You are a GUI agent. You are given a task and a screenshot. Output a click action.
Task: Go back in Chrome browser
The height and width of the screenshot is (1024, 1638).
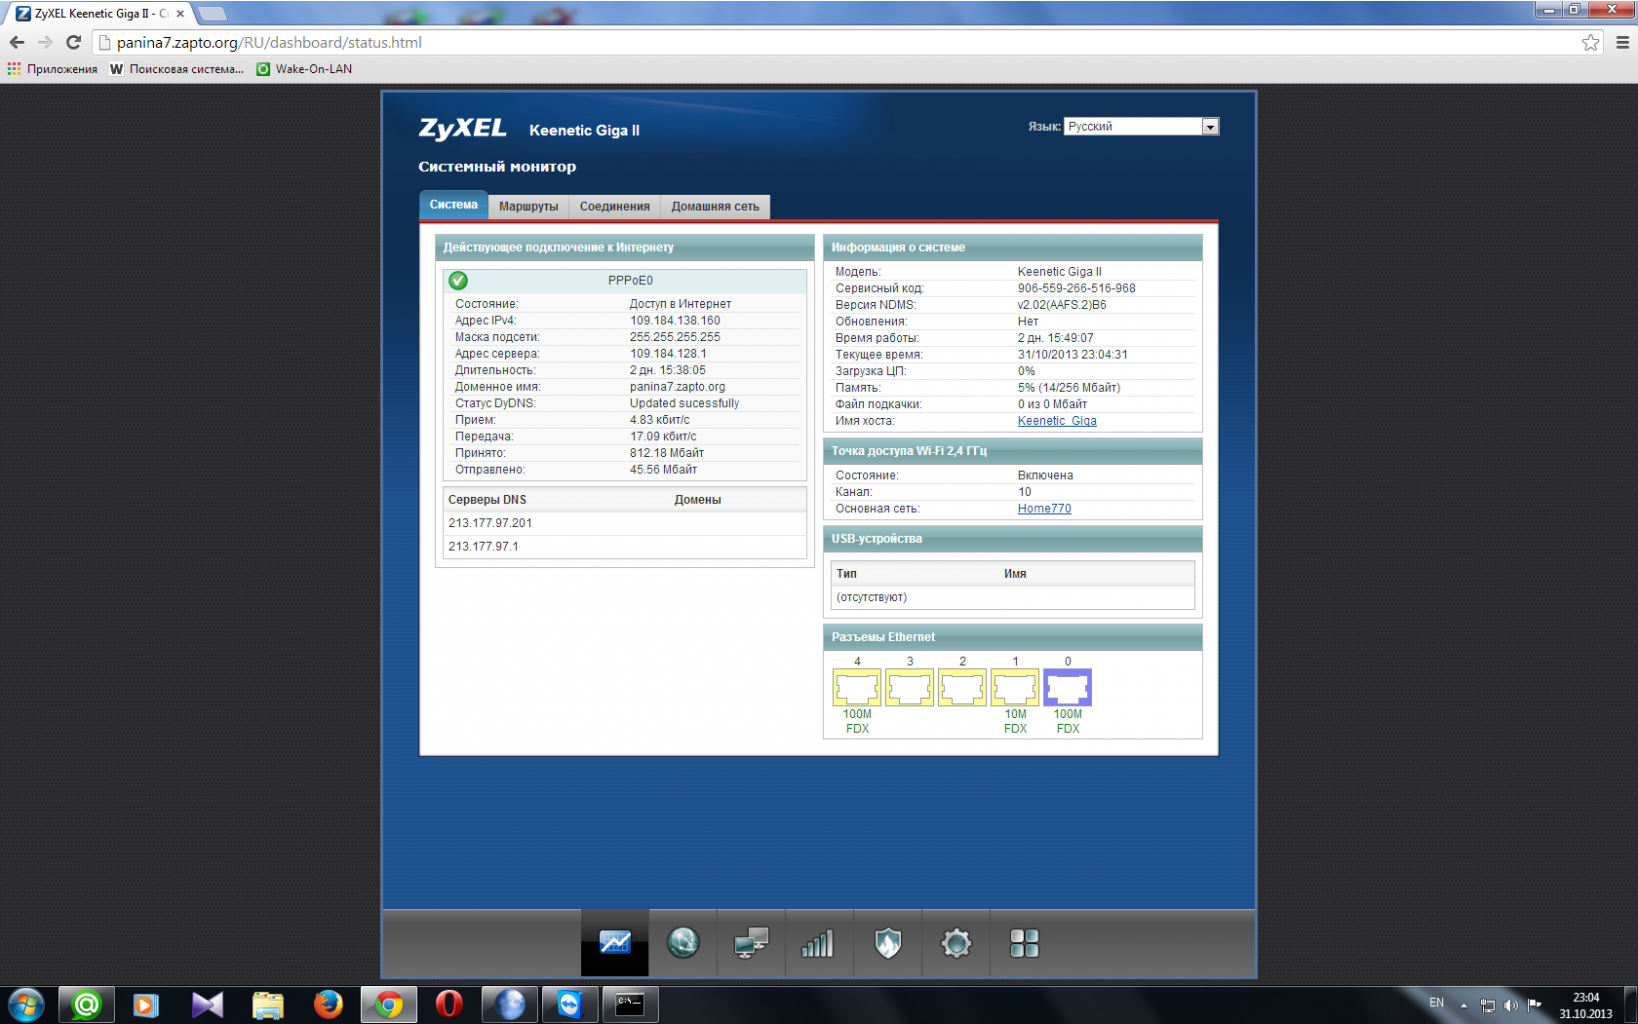click(x=17, y=42)
